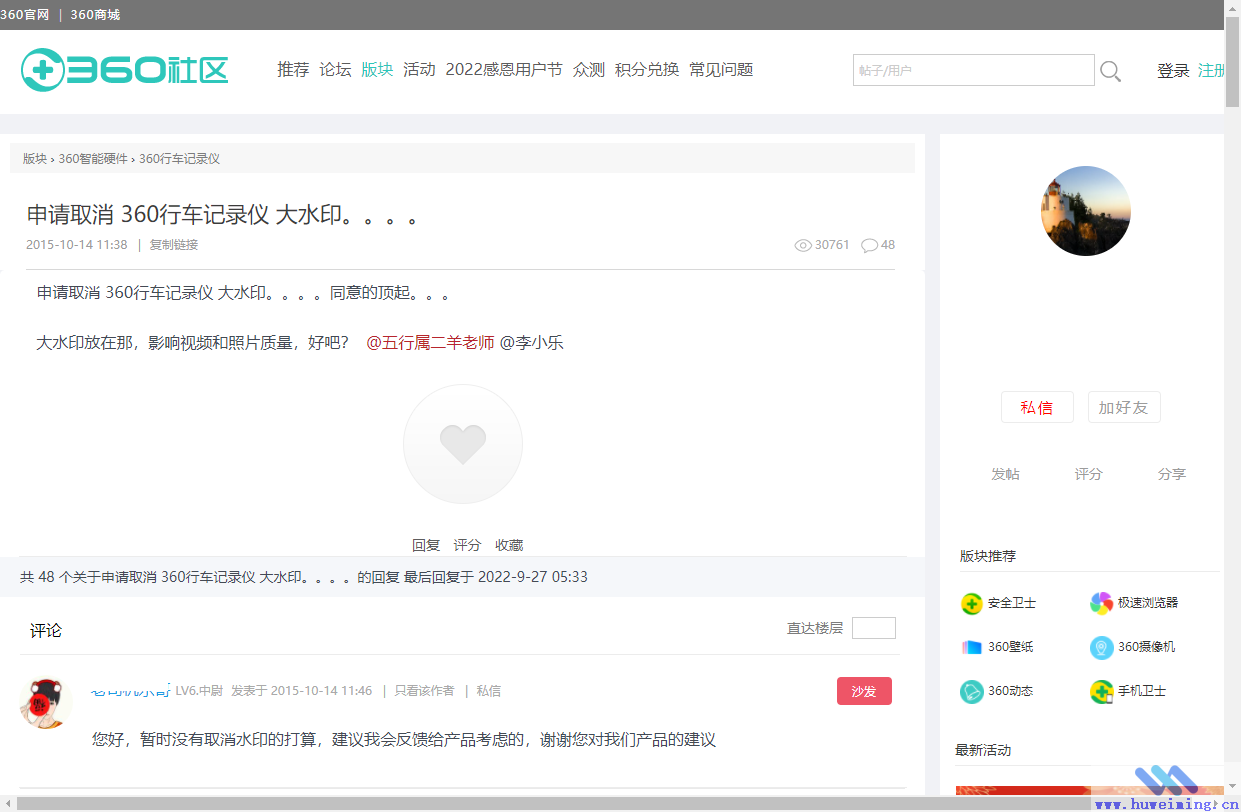The image size is (1241, 812).
Task: Focus the 帖子/用户 search box
Action: coord(974,70)
